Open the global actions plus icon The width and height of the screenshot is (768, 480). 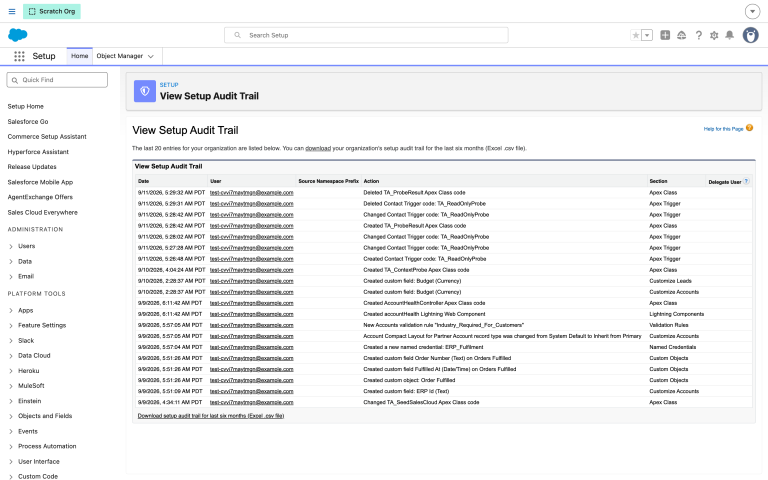tap(665, 35)
